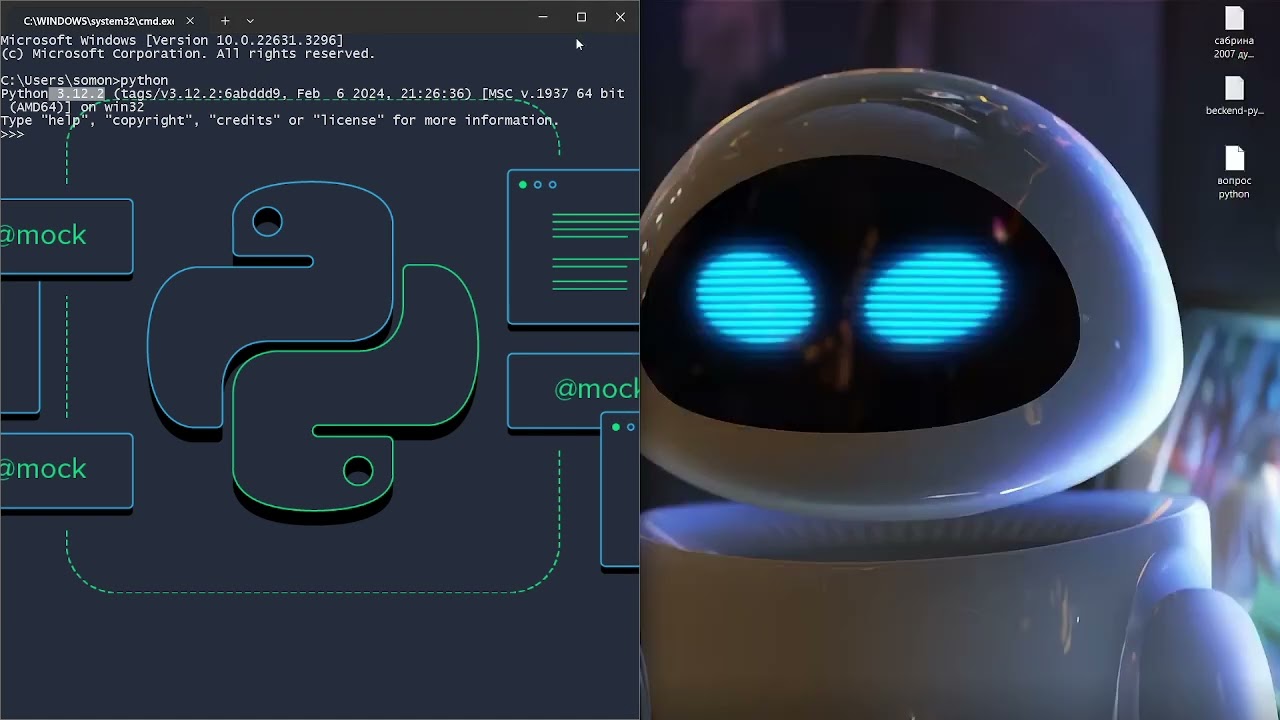Minimize the terminal window
1280x720 pixels.
coord(543,17)
